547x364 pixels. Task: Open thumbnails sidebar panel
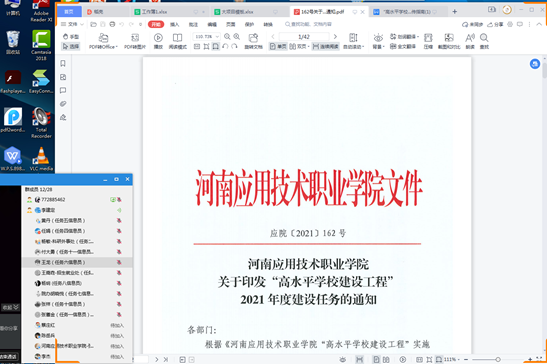pos(63,77)
